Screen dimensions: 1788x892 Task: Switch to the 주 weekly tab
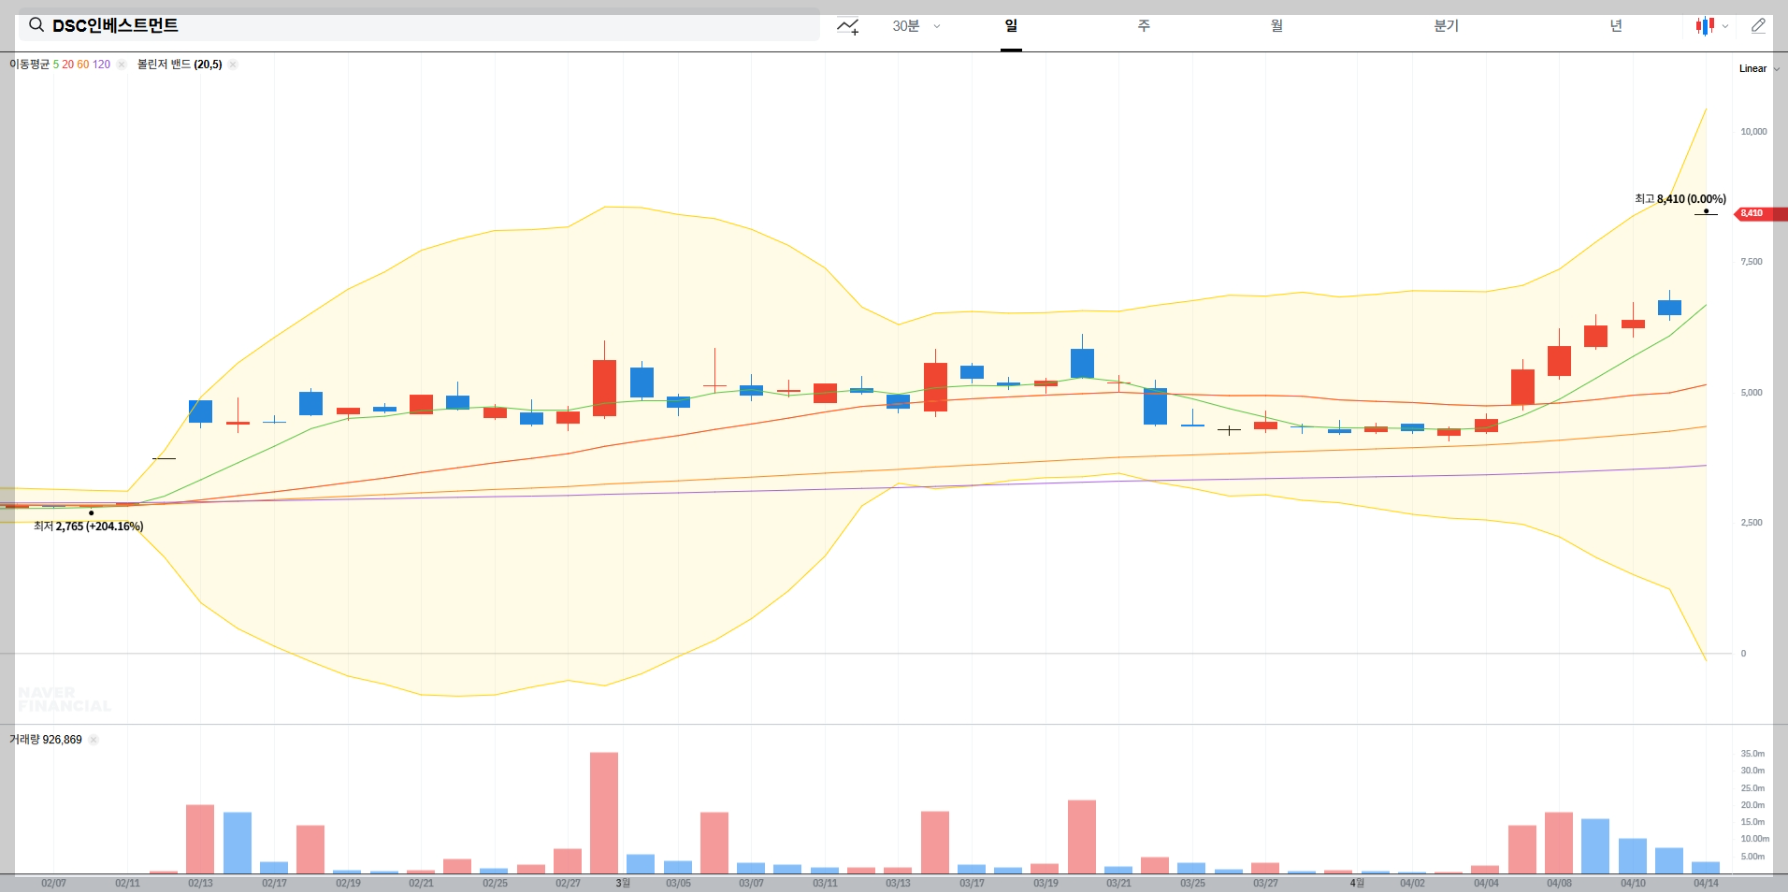click(x=1144, y=26)
